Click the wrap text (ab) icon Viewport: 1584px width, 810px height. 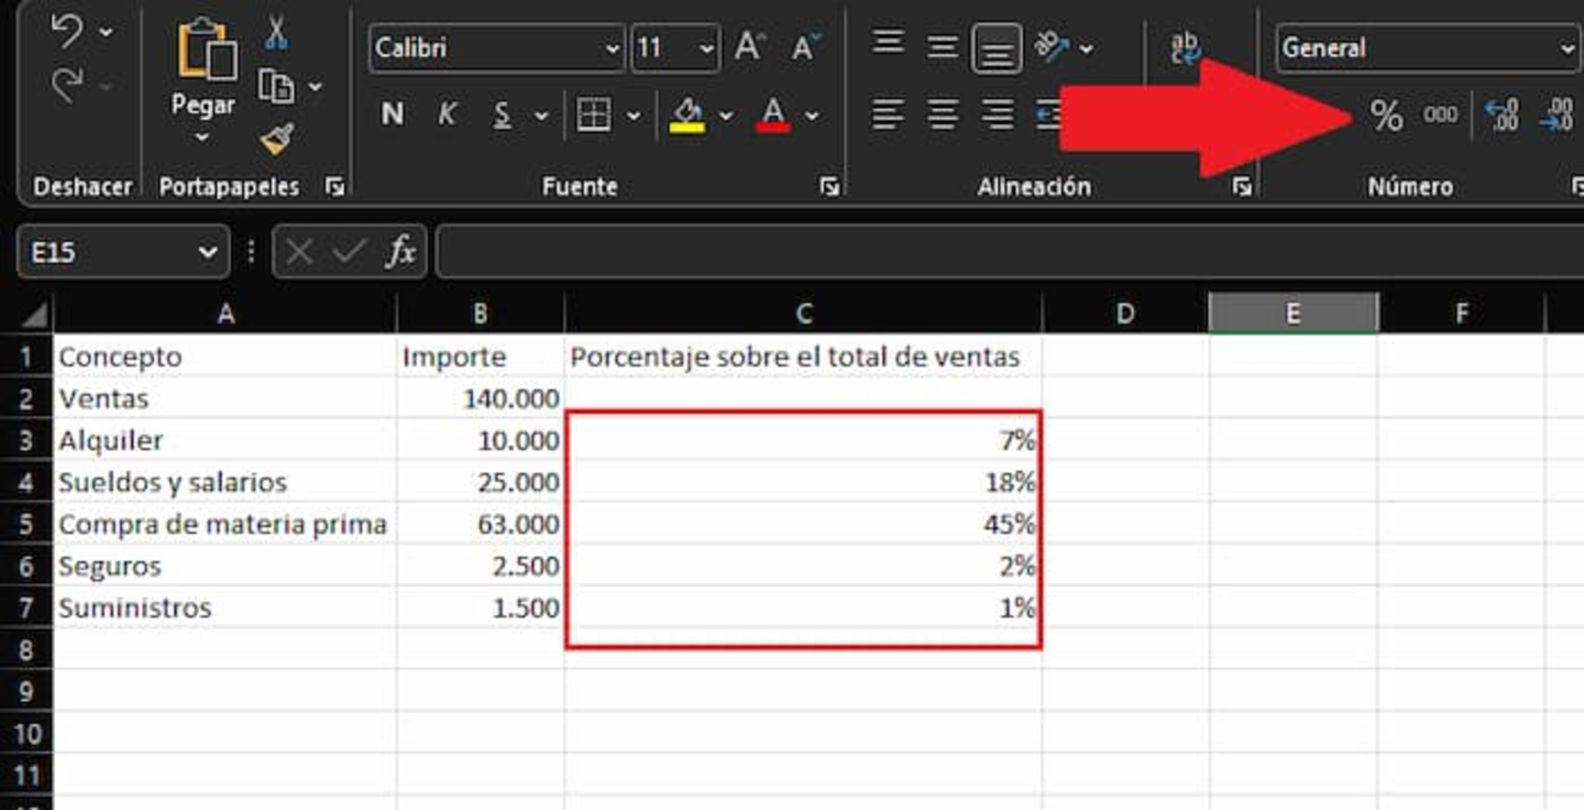[x=1185, y=47]
